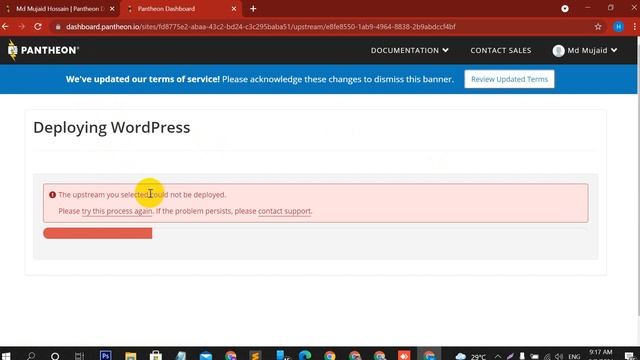Click the address bar URL
Image resolution: width=640 pixels, height=360 pixels.
(260, 27)
